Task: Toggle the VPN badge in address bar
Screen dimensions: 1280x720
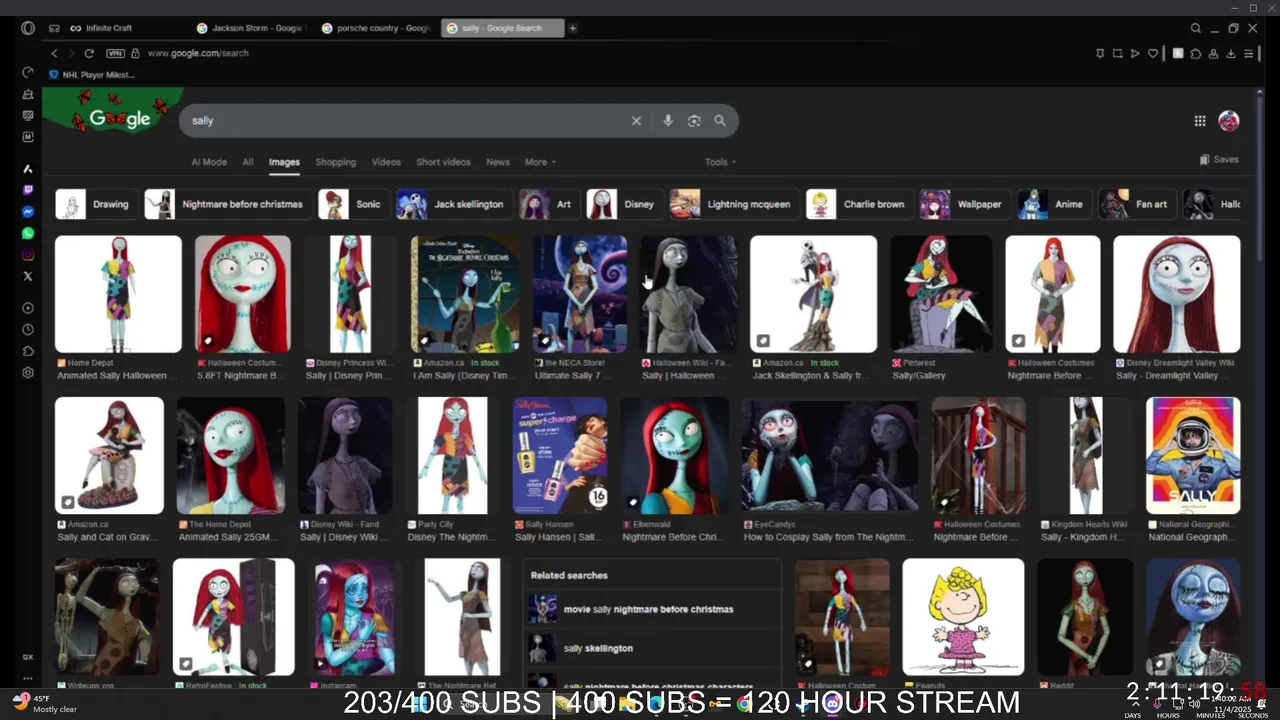Action: [x=115, y=53]
